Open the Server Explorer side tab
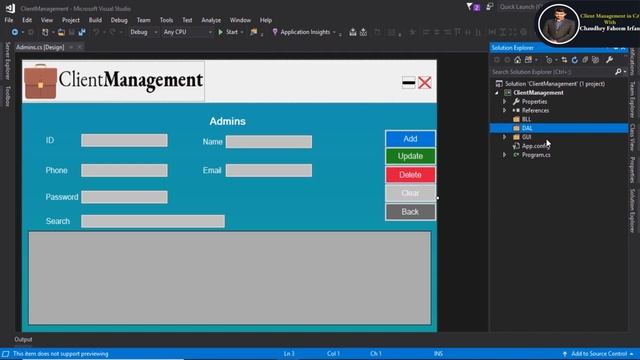The height and width of the screenshot is (360, 640). click(7, 60)
